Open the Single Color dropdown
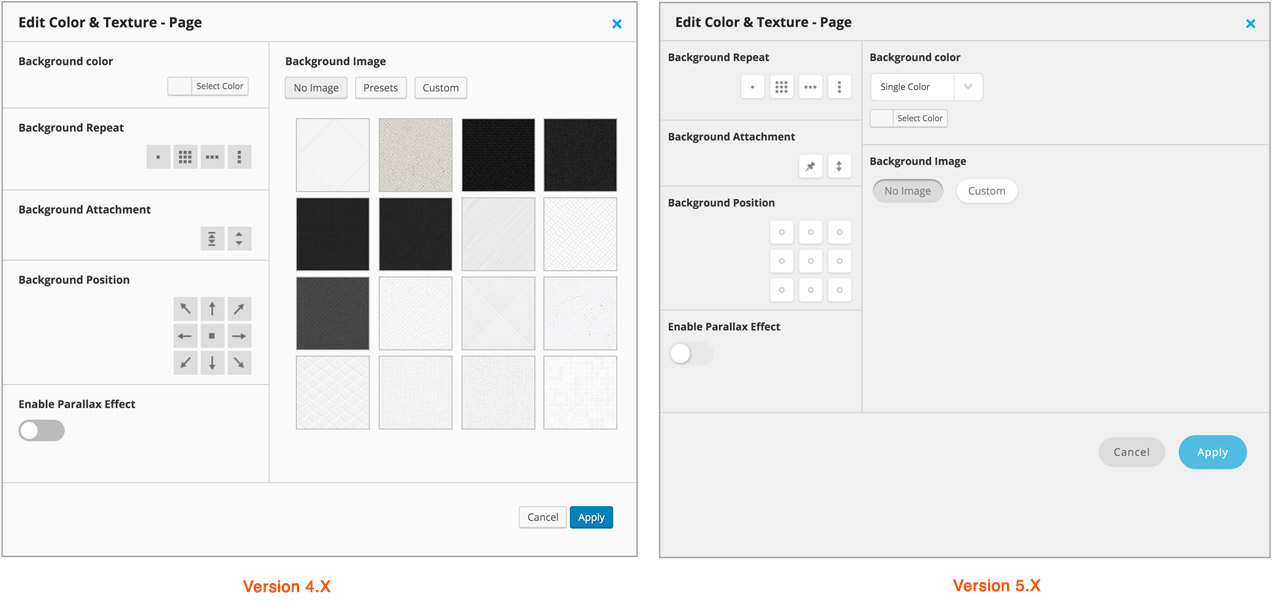 (x=926, y=87)
